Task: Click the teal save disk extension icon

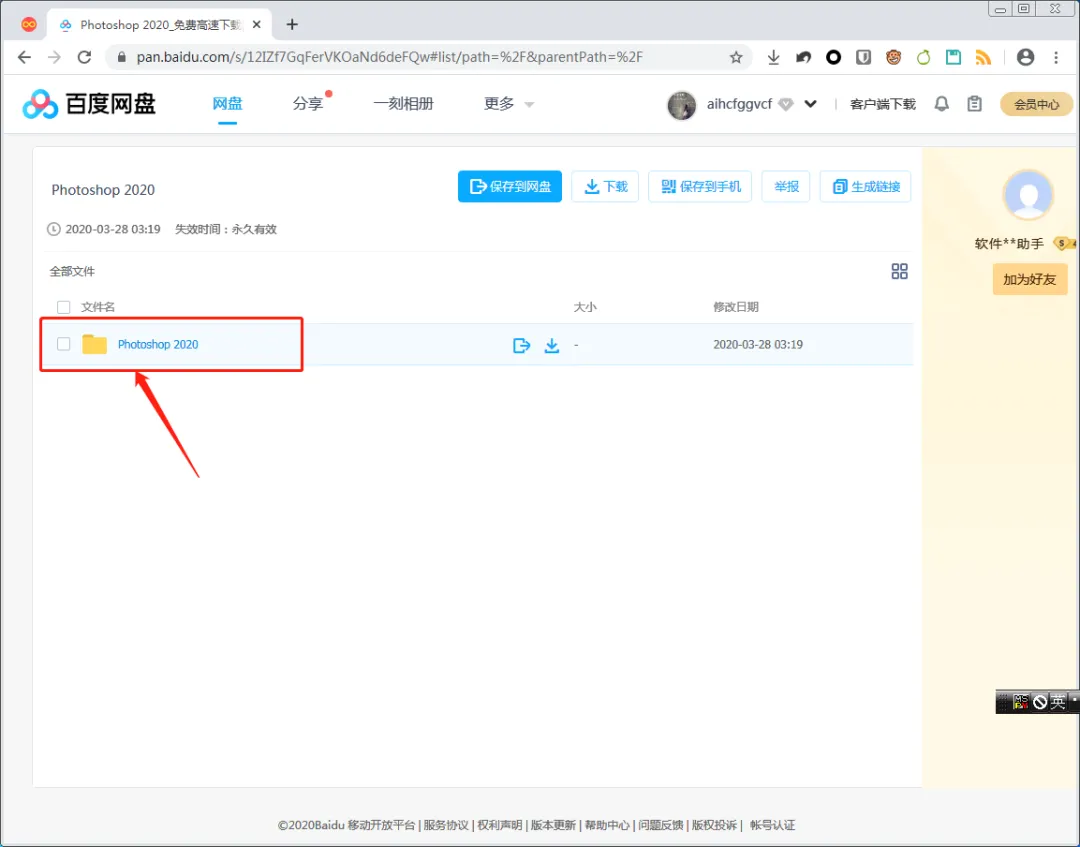Action: click(x=953, y=57)
